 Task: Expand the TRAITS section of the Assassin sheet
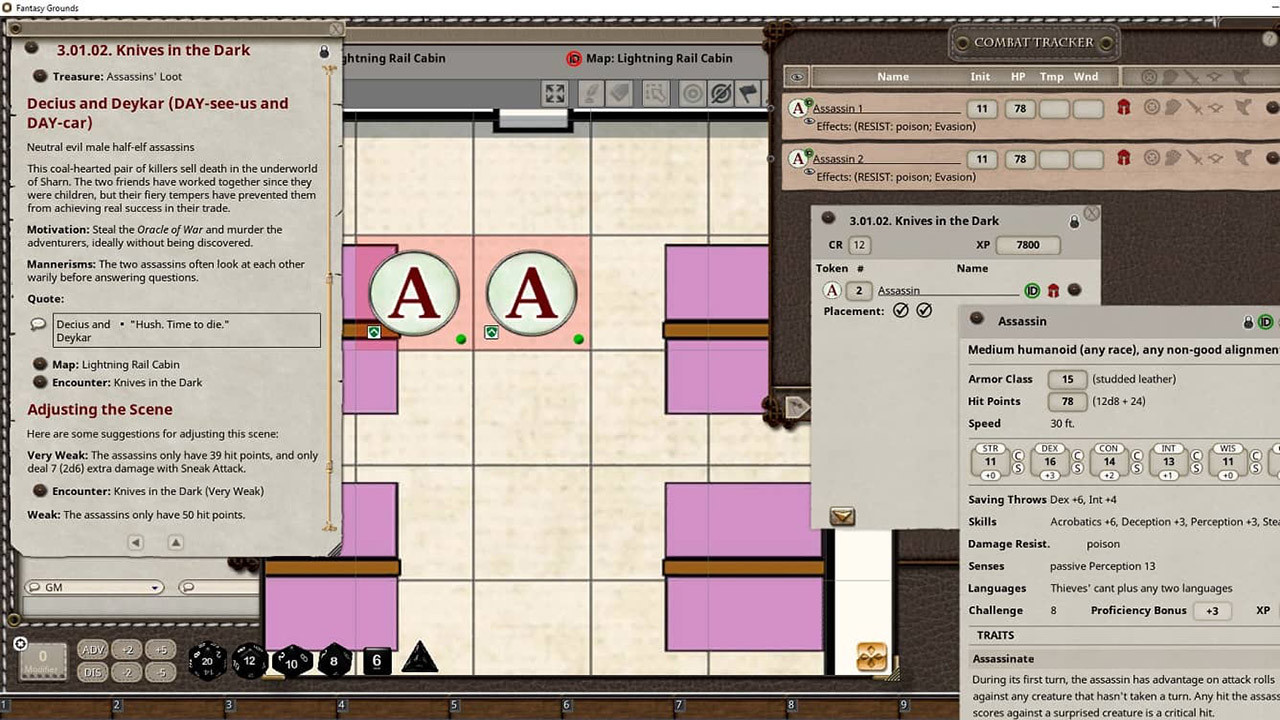coord(997,635)
